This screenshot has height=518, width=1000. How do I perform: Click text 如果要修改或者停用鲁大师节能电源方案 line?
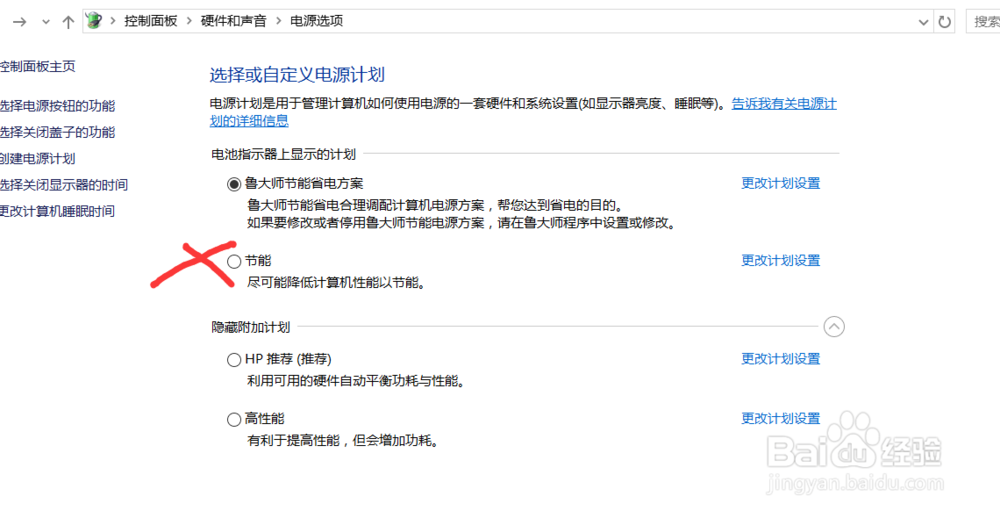click(461, 224)
